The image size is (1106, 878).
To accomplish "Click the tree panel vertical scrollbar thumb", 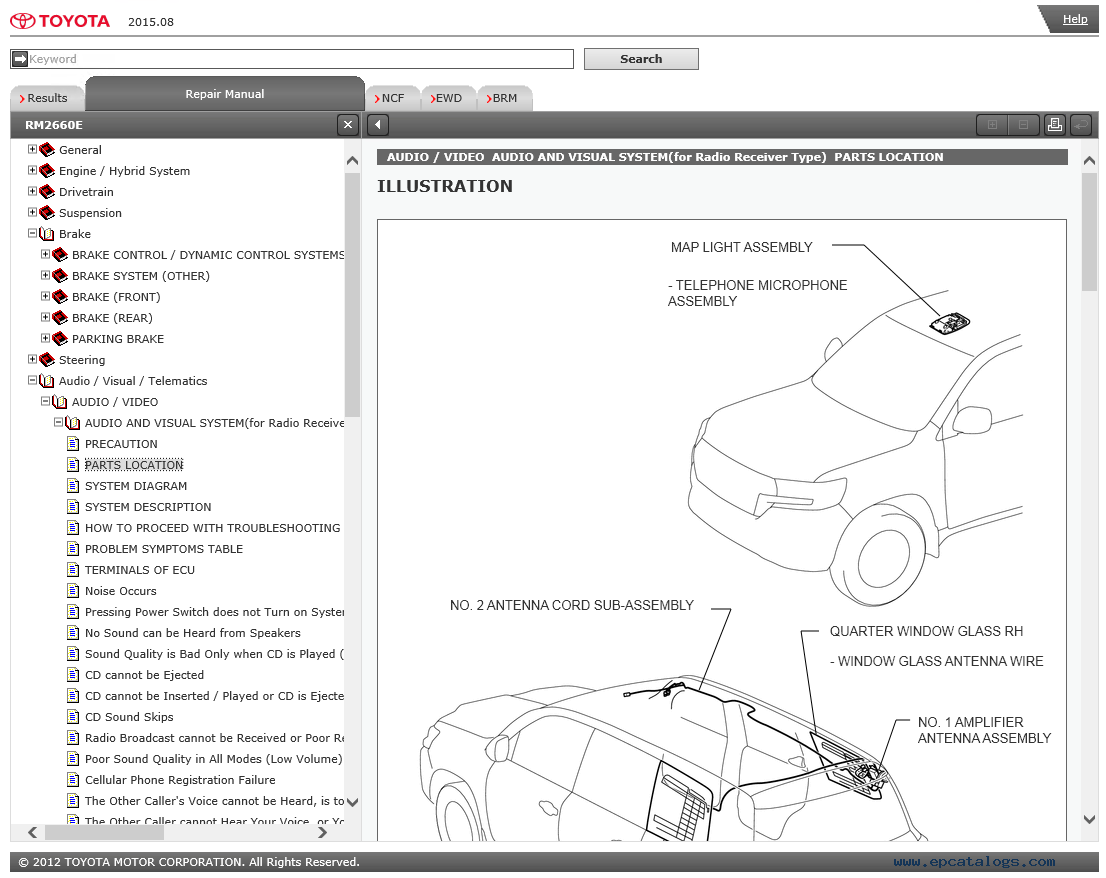I will point(353,294).
